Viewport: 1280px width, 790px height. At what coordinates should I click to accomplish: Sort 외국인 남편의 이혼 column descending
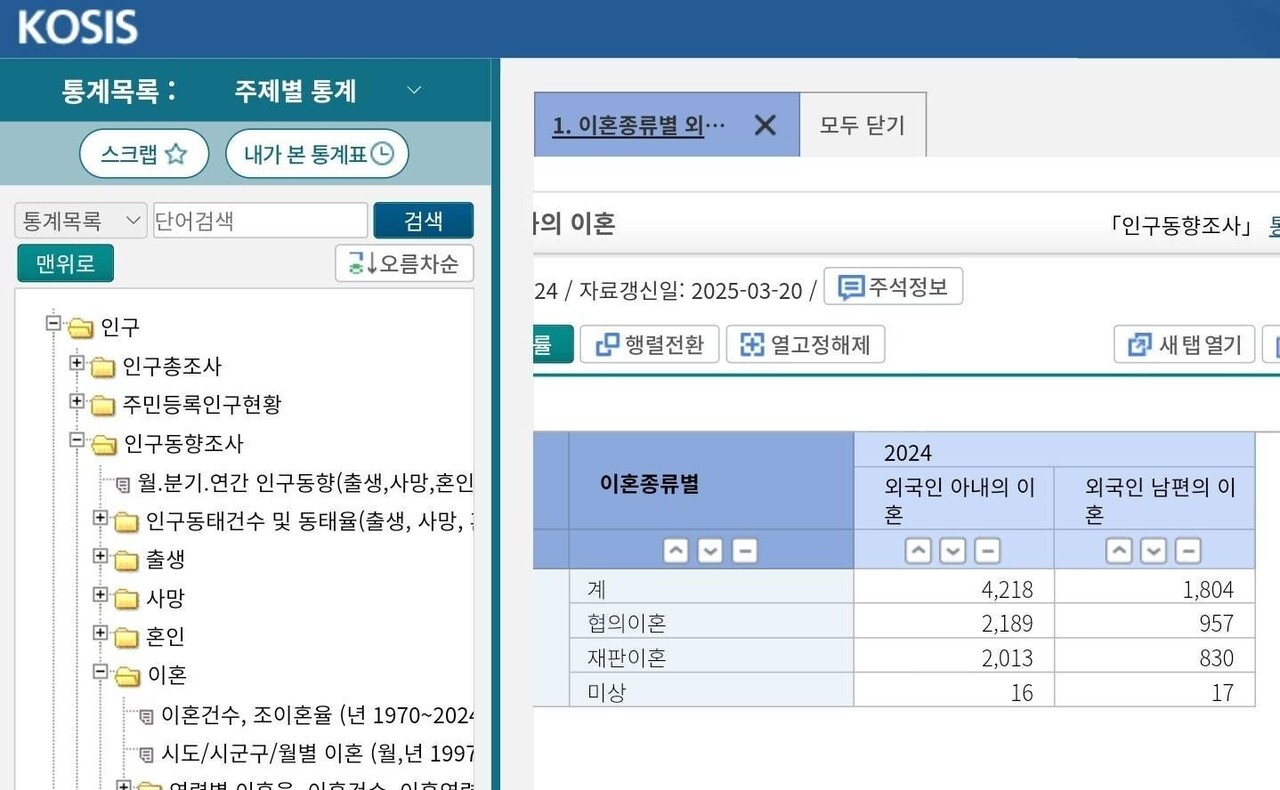coord(1153,550)
